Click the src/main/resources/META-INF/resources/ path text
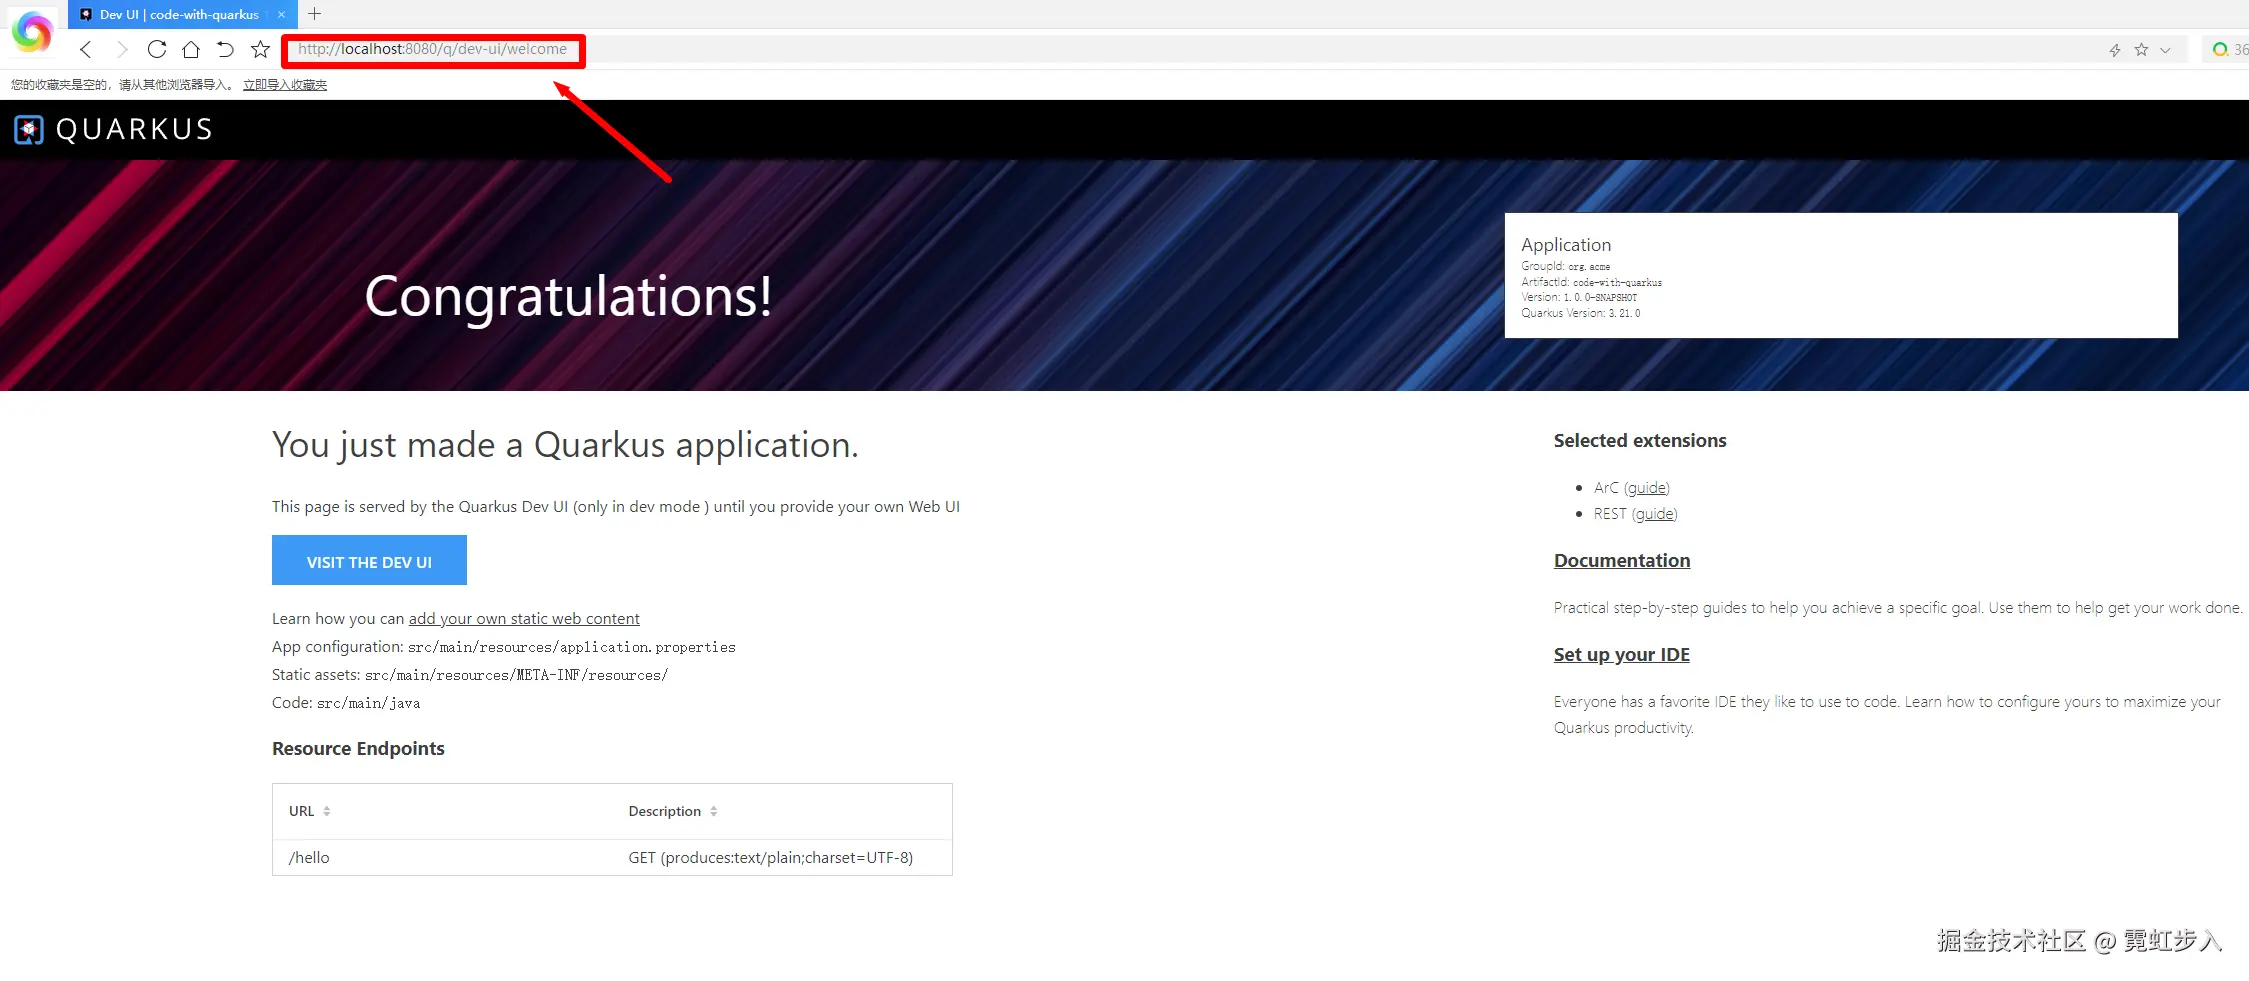Image resolution: width=2249 pixels, height=981 pixels. pos(516,676)
